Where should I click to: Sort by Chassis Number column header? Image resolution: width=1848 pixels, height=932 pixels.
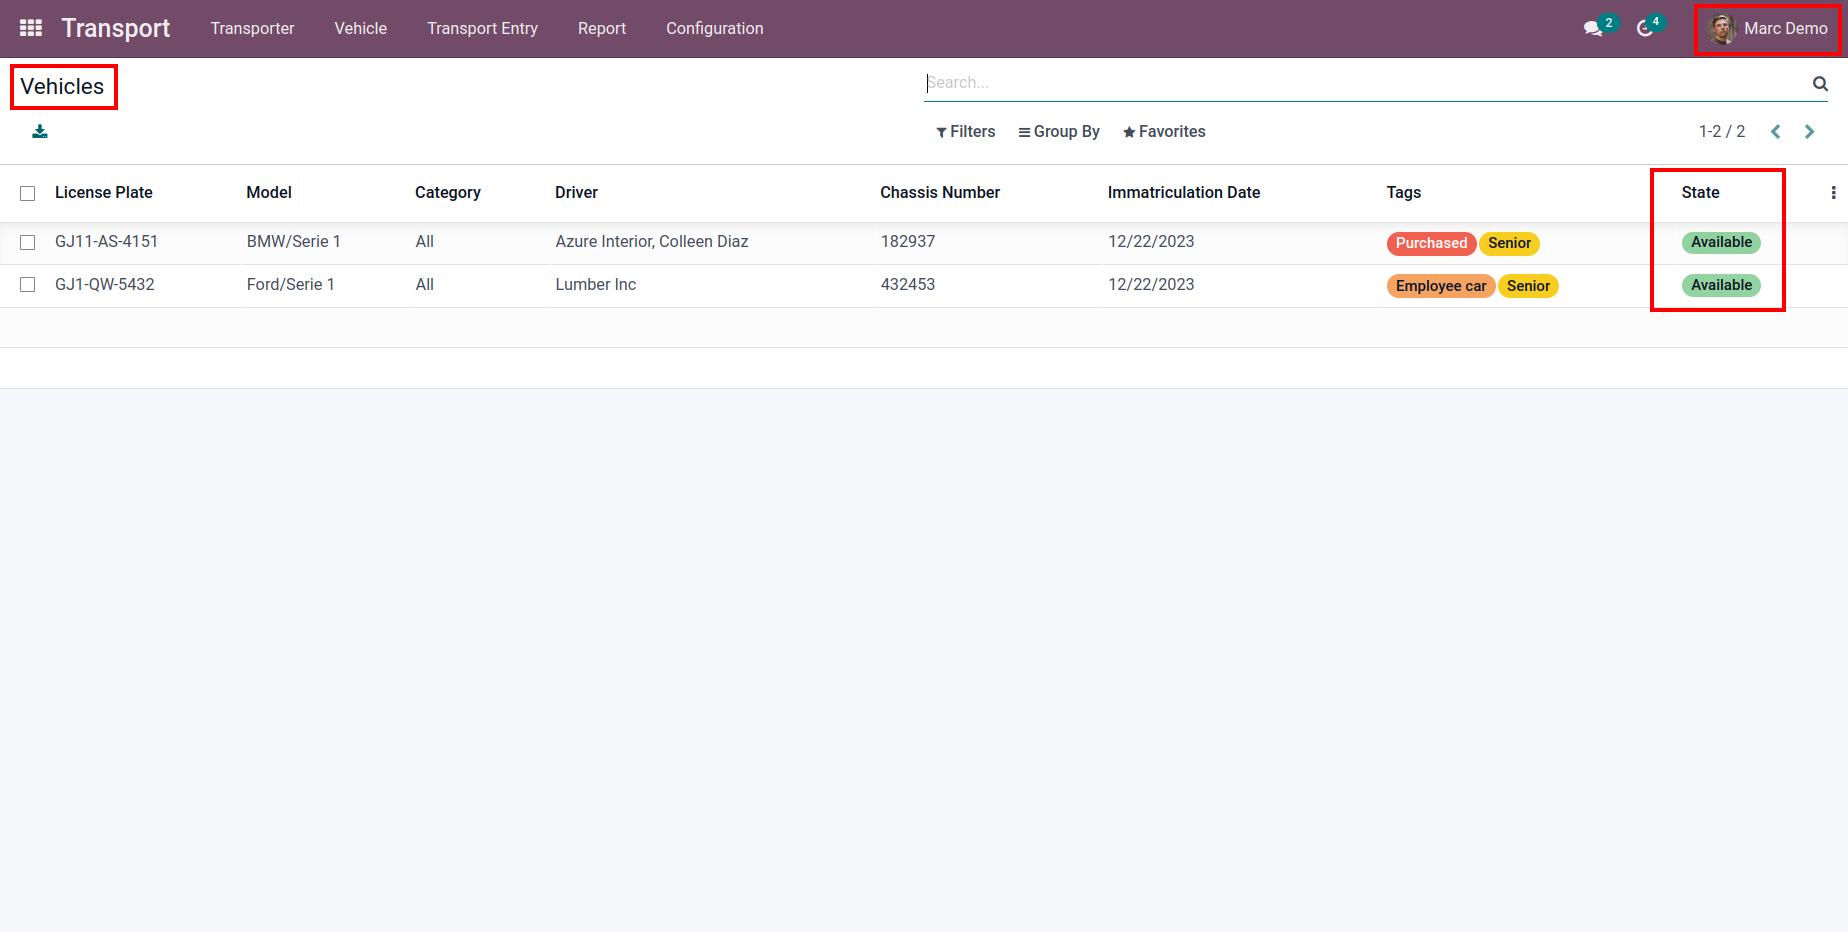tap(940, 192)
